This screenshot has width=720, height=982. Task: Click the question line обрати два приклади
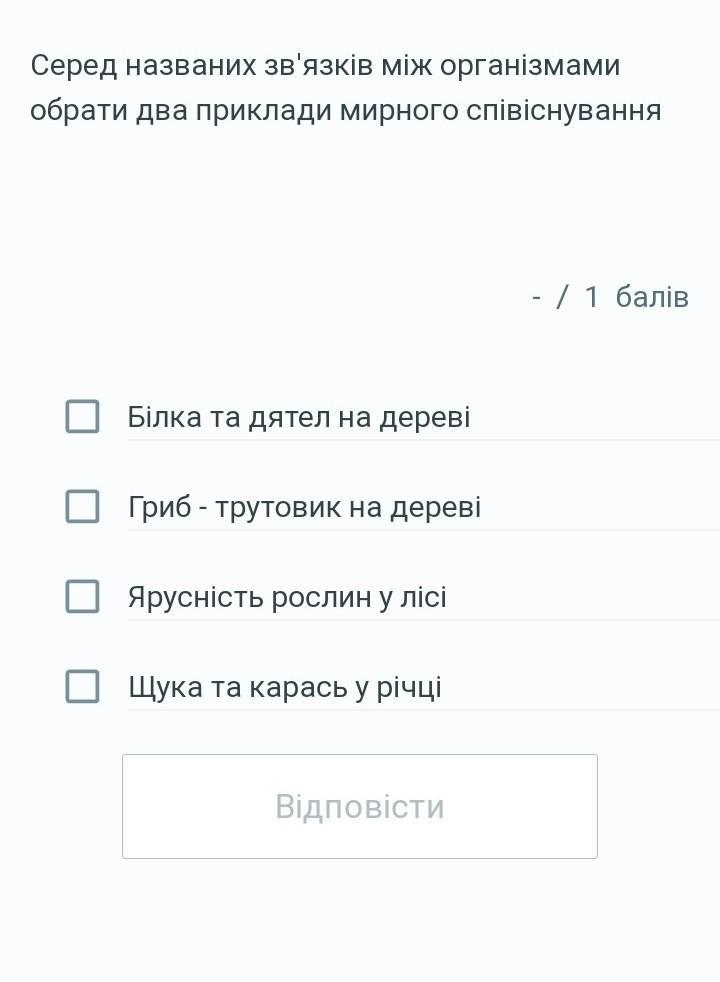(345, 109)
